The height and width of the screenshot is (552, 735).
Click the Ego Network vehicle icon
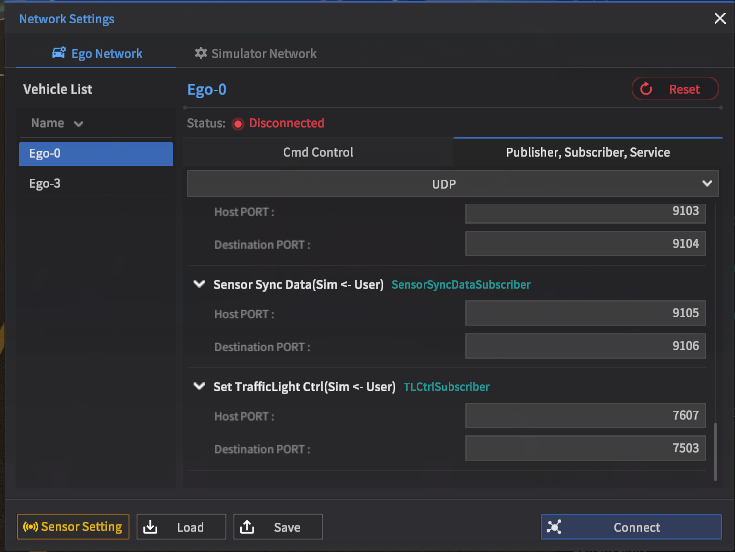[59, 54]
